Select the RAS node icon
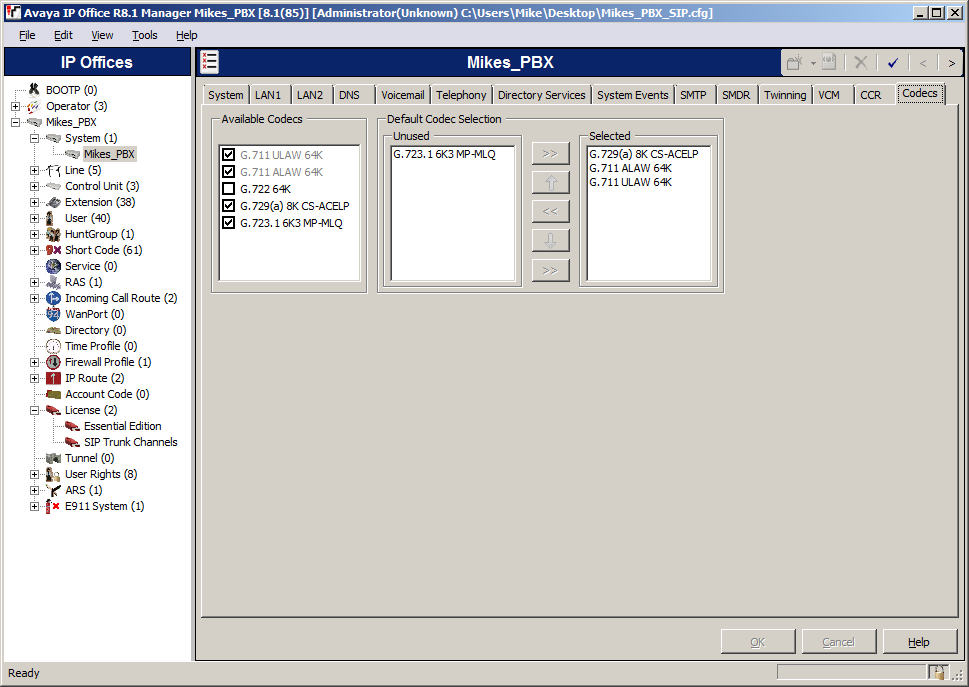 tap(54, 282)
